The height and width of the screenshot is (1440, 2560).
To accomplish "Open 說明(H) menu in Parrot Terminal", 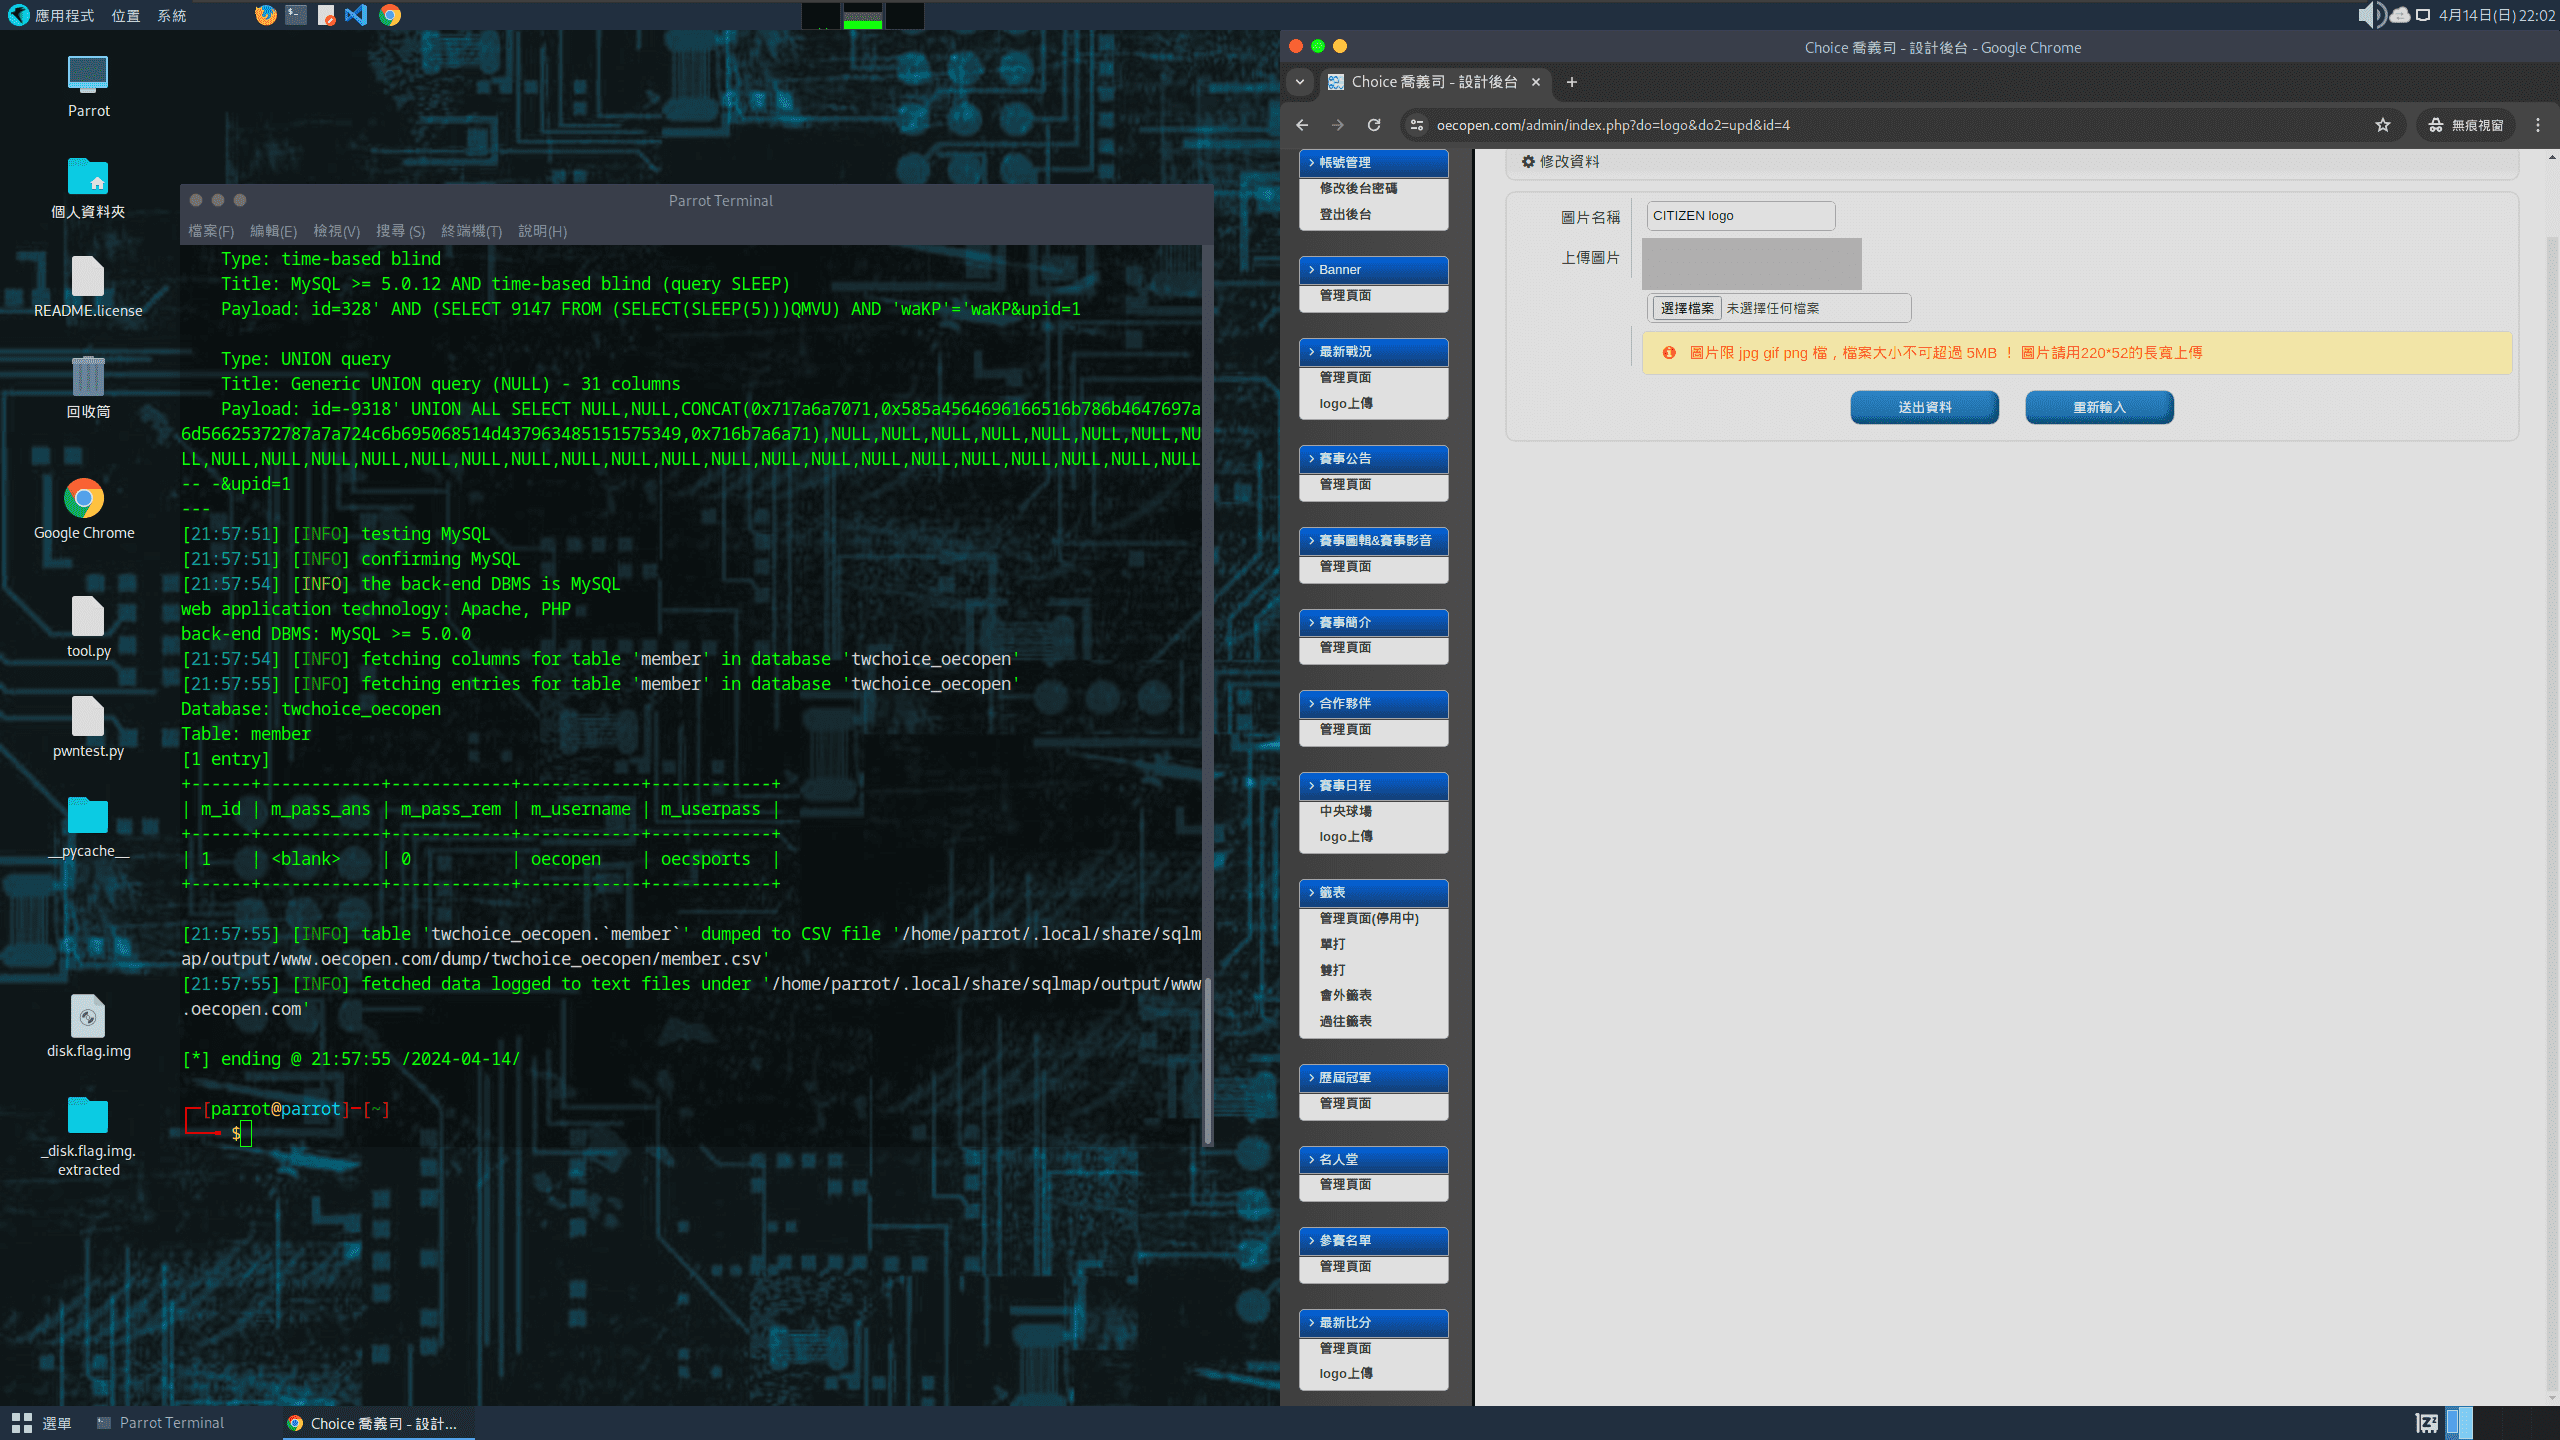I will pos(542,231).
